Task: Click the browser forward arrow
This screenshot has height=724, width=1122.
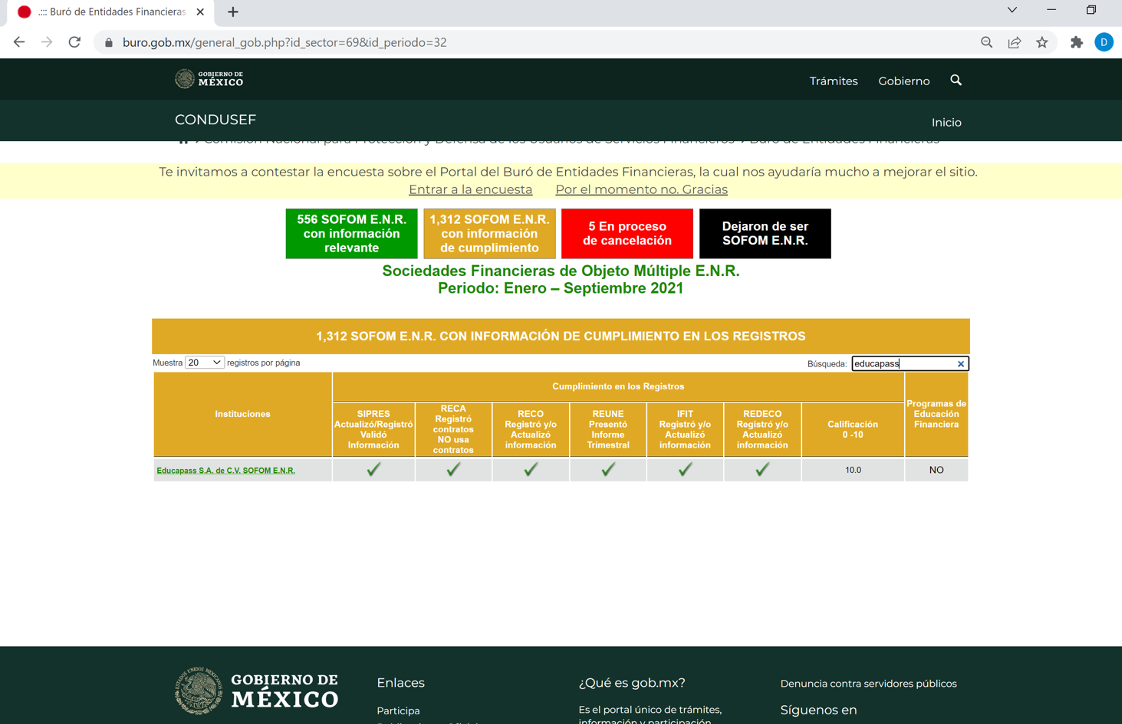Action: [47, 42]
